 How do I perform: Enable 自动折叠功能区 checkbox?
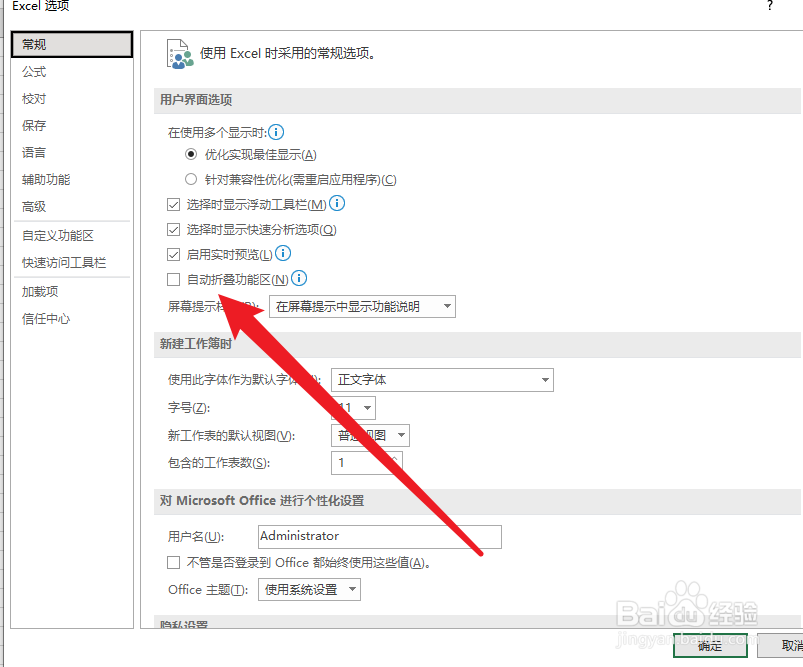coord(174,279)
